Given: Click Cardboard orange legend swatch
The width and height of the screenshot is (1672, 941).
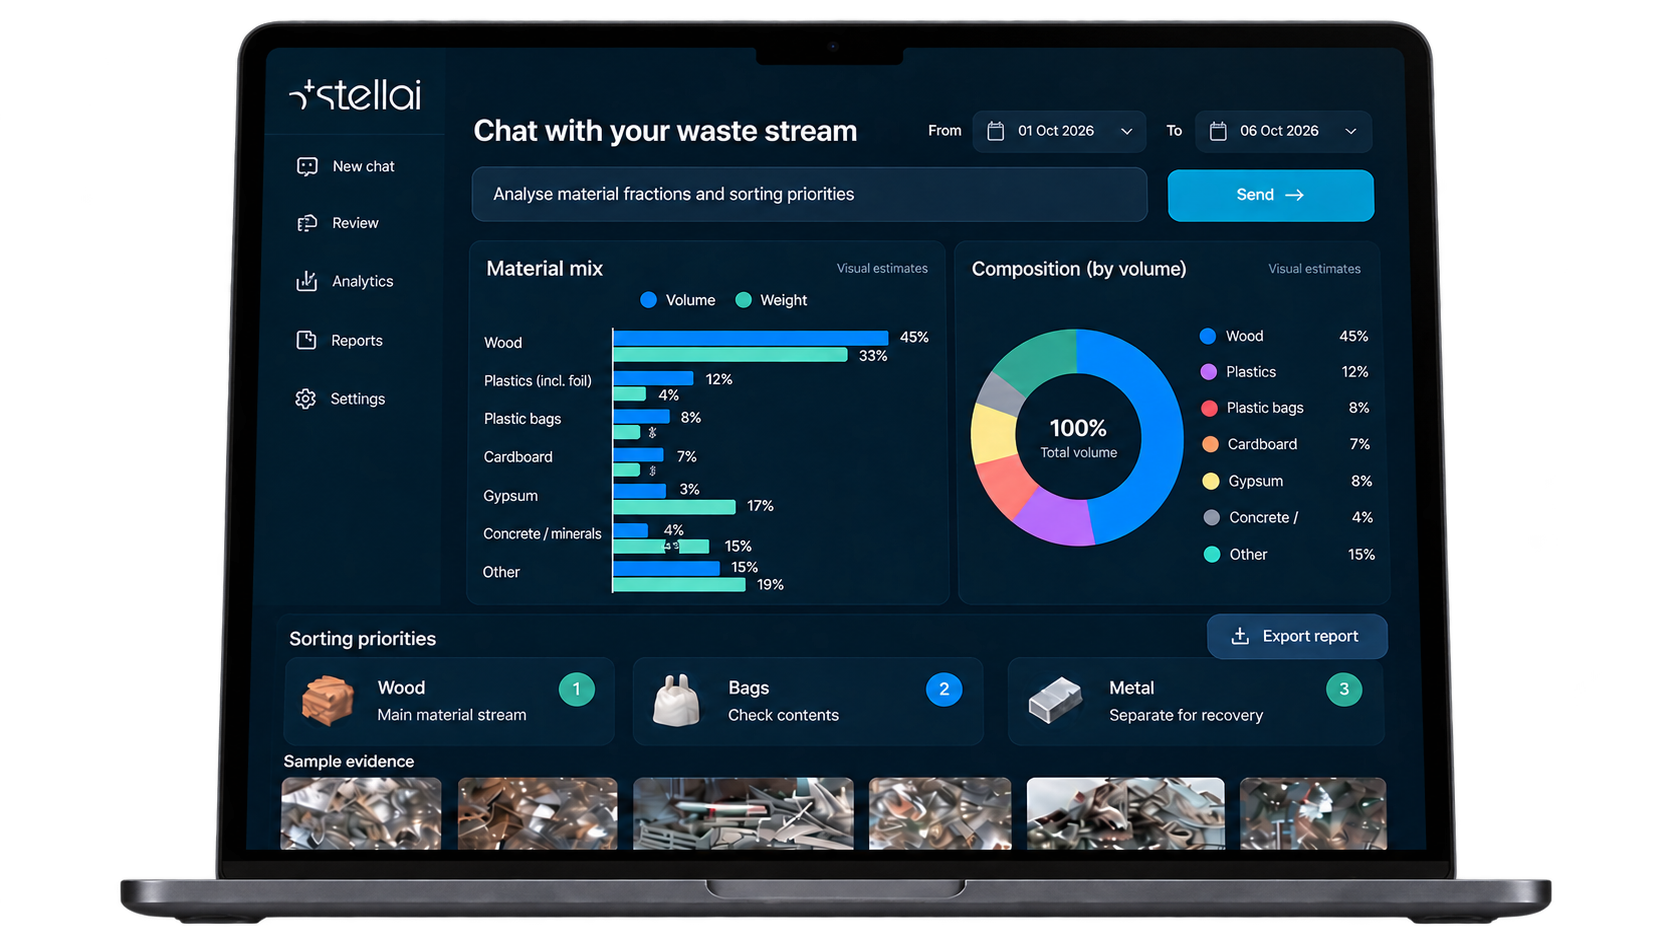Looking at the screenshot, I should (1210, 444).
